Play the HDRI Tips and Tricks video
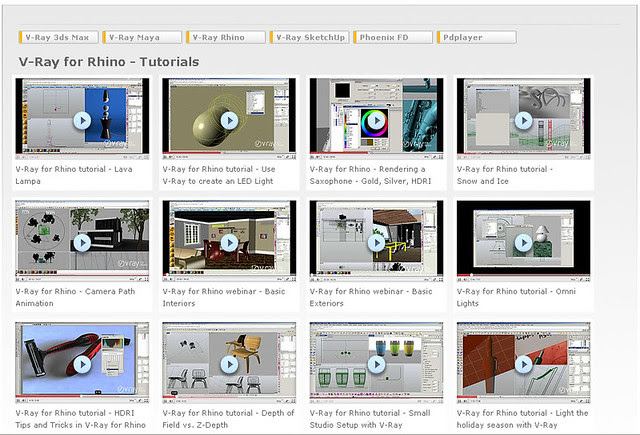 pyautogui.click(x=82, y=364)
